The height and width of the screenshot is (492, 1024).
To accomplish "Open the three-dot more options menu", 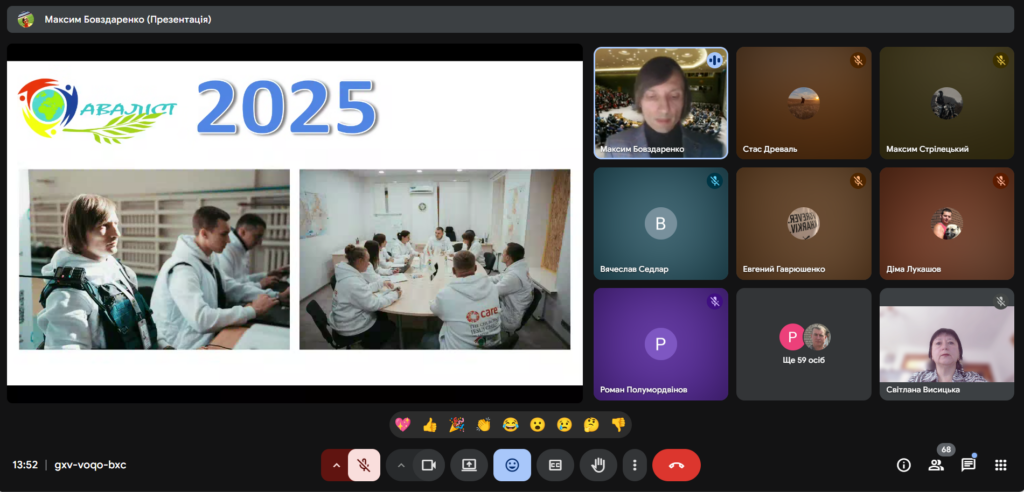I will (634, 465).
